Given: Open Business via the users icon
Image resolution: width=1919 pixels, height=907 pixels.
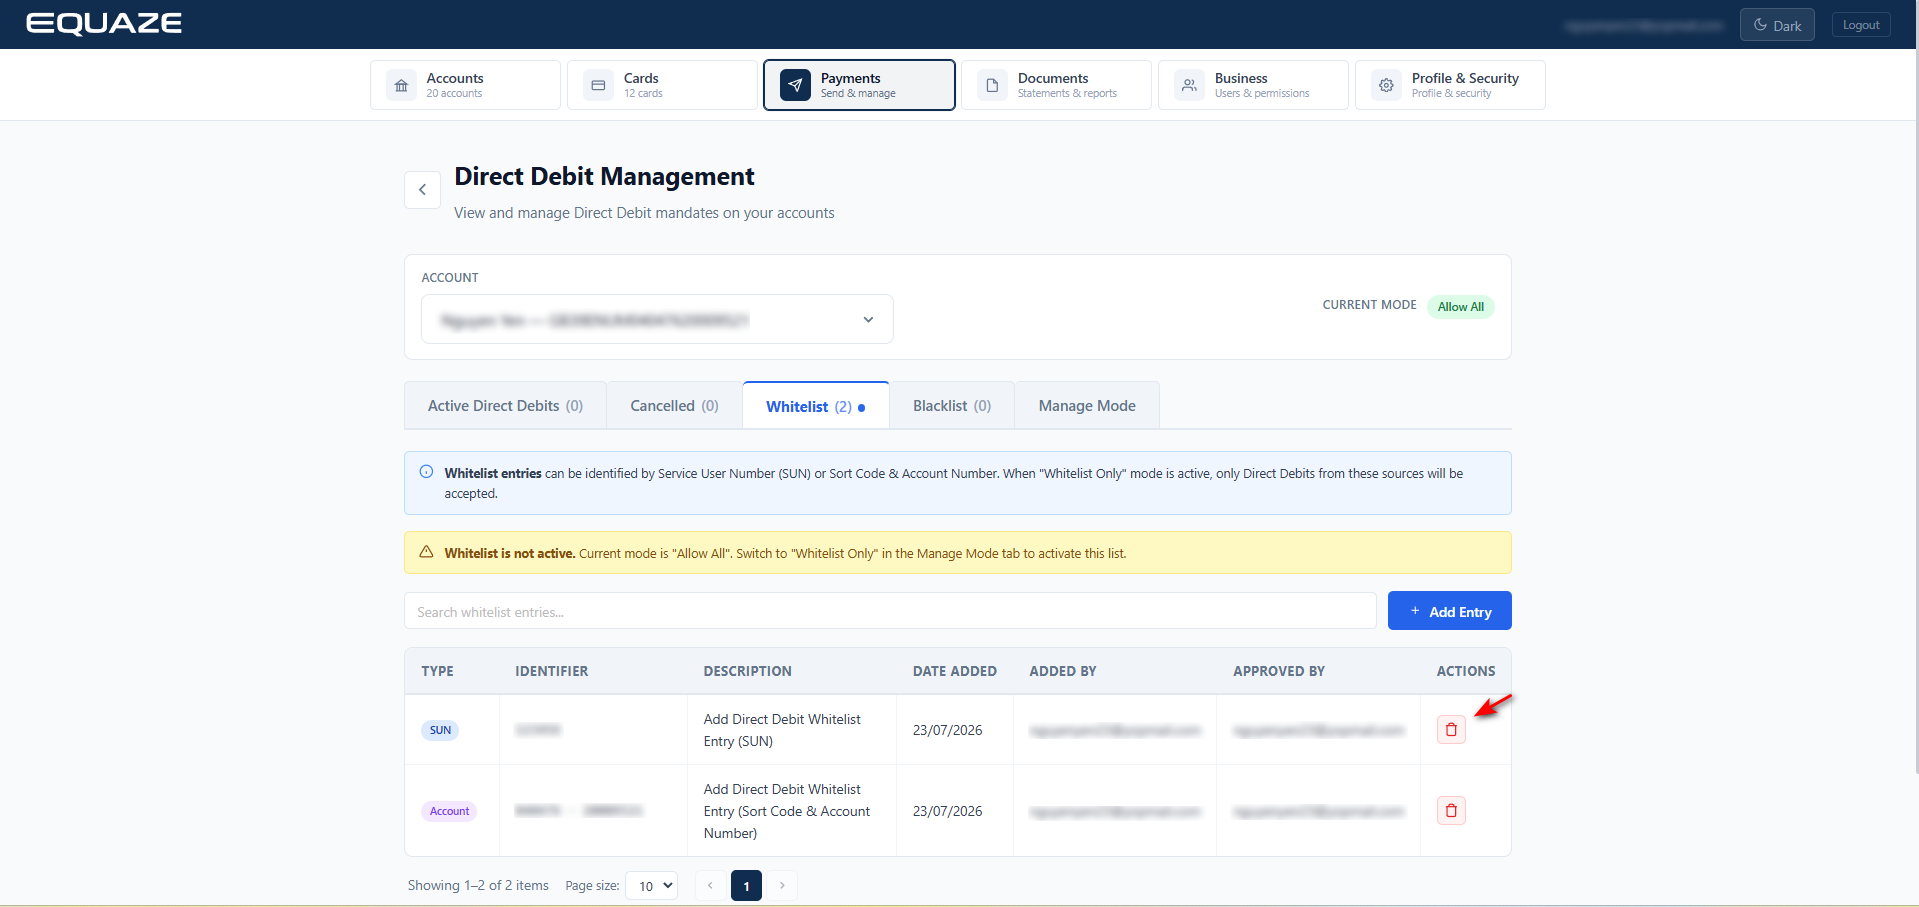Looking at the screenshot, I should click(x=1189, y=86).
